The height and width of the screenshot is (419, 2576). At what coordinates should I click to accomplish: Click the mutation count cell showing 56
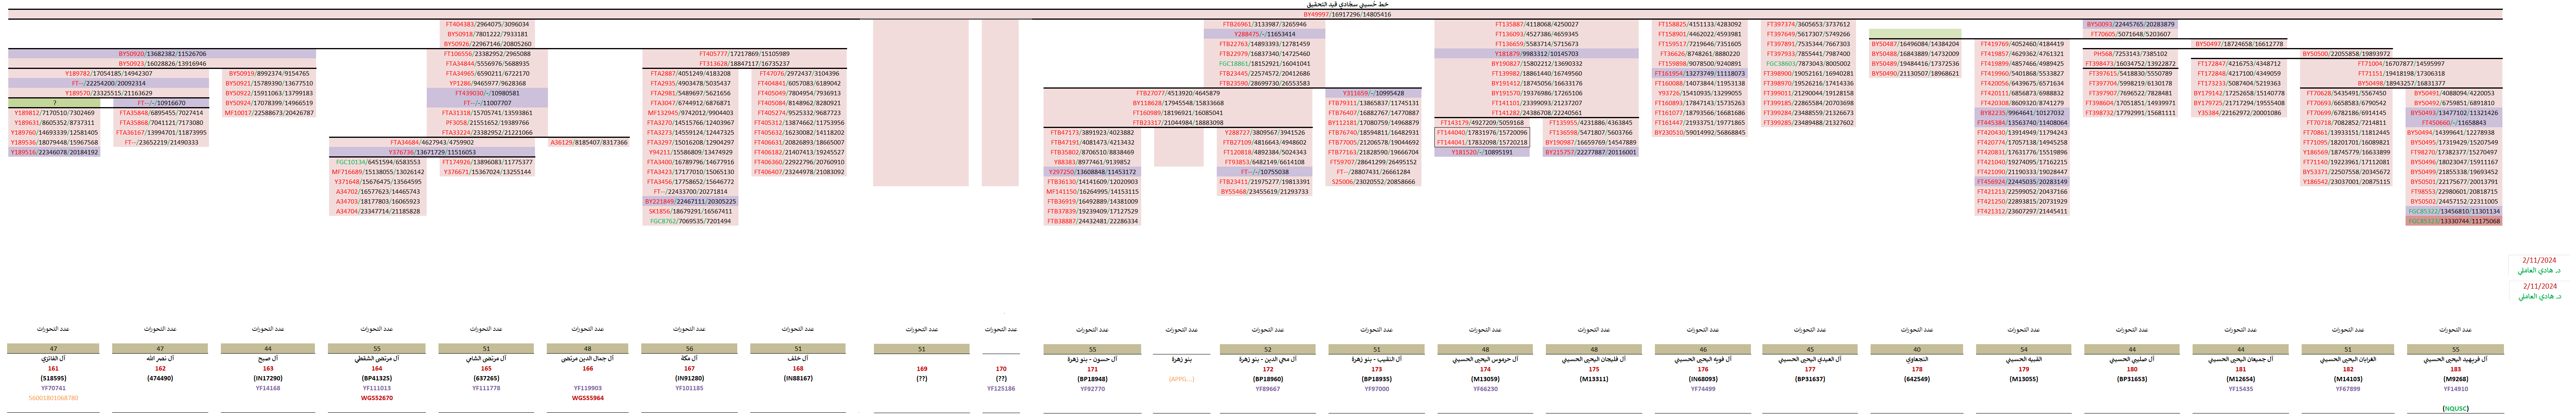tap(689, 349)
